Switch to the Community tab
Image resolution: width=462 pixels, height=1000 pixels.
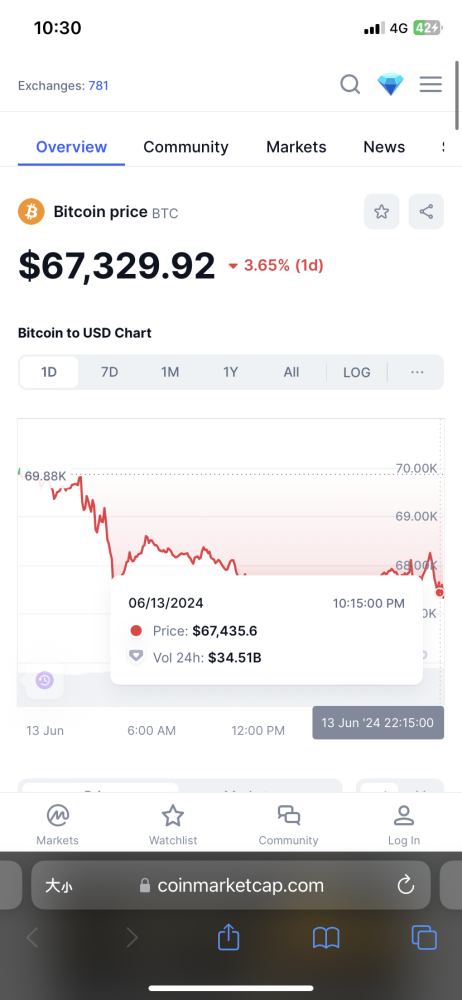pos(186,147)
